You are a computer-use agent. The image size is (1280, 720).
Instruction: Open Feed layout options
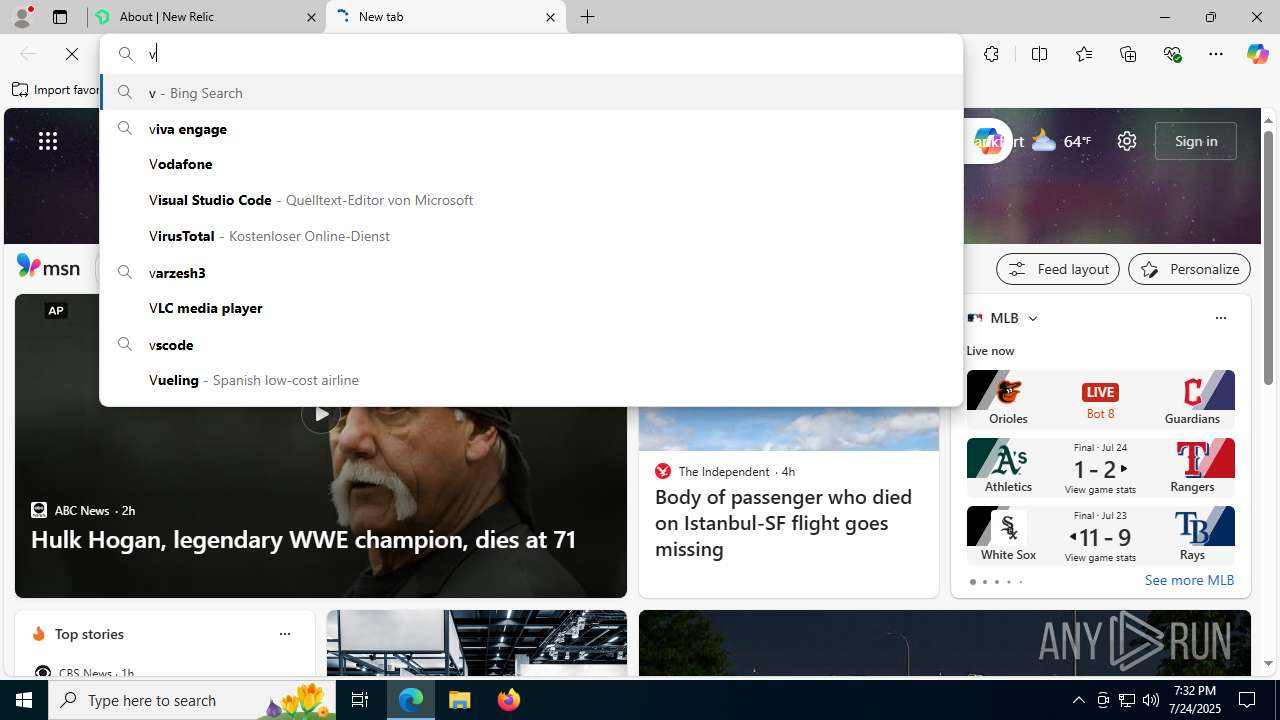[1058, 269]
